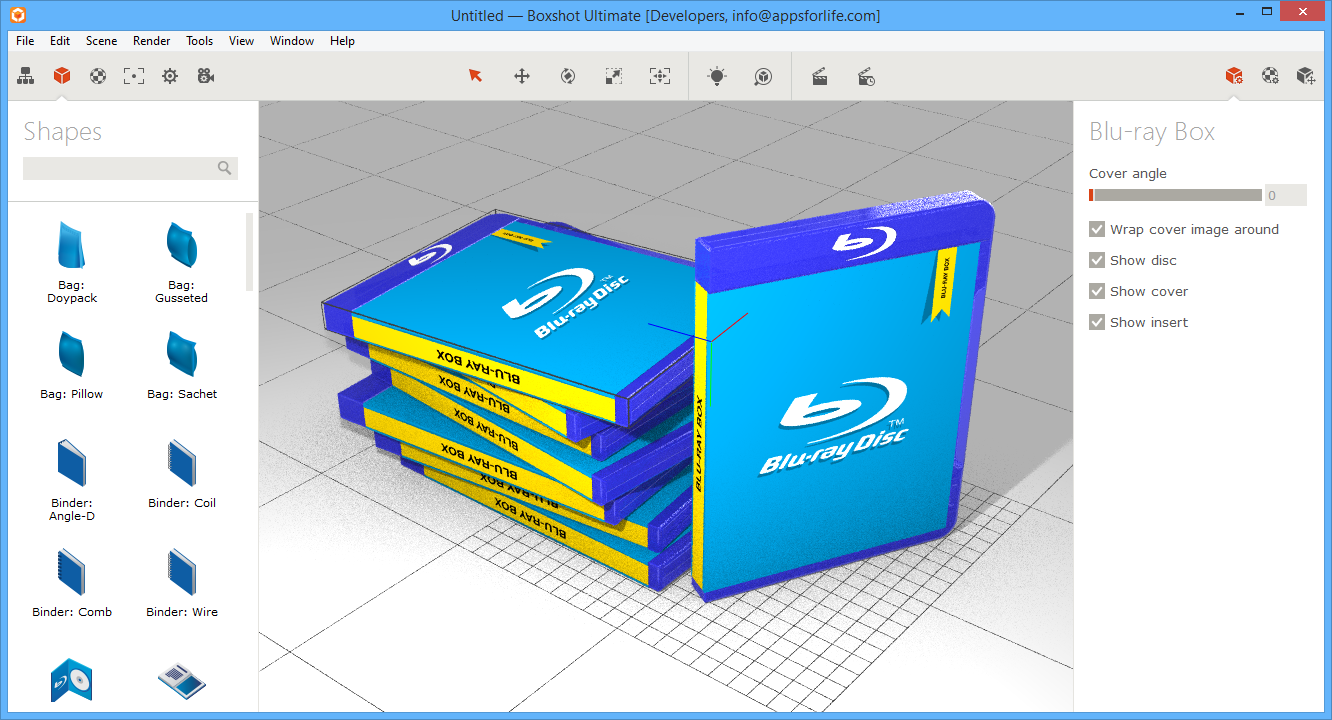Click the clapperboard with clock render icon
The height and width of the screenshot is (720, 1332).
[867, 76]
